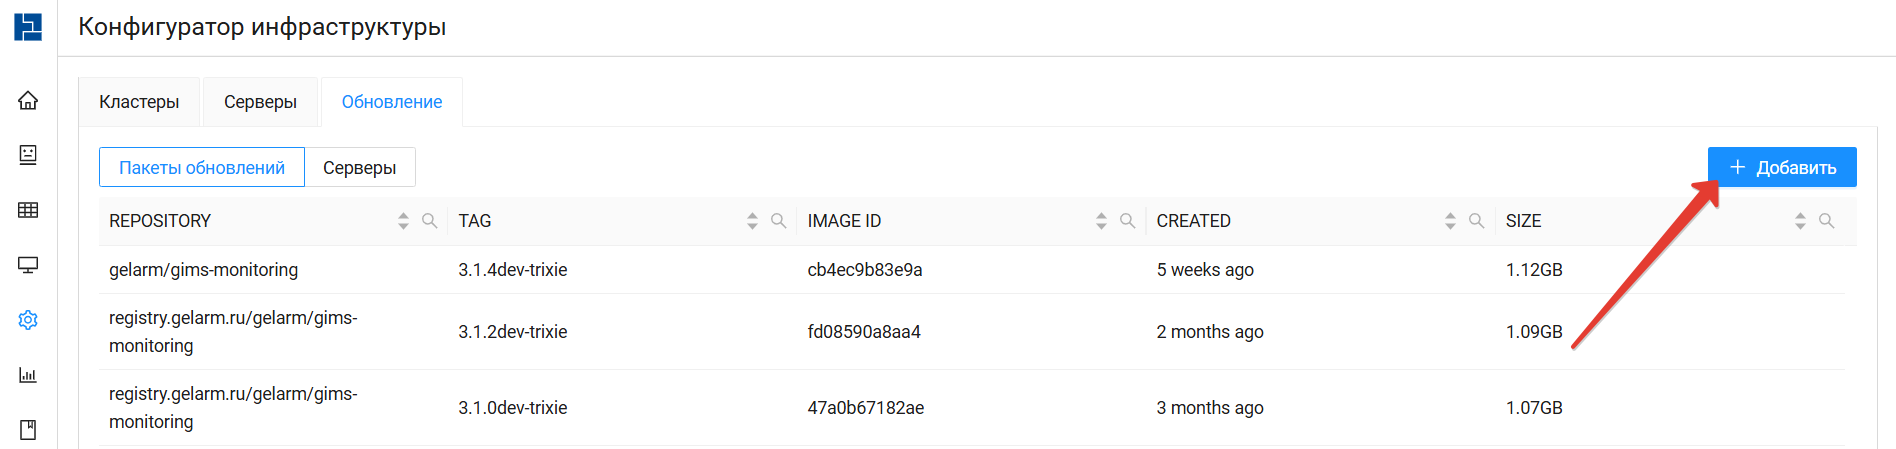Open the home icon in sidebar
This screenshot has width=1896, height=449.
[x=28, y=100]
